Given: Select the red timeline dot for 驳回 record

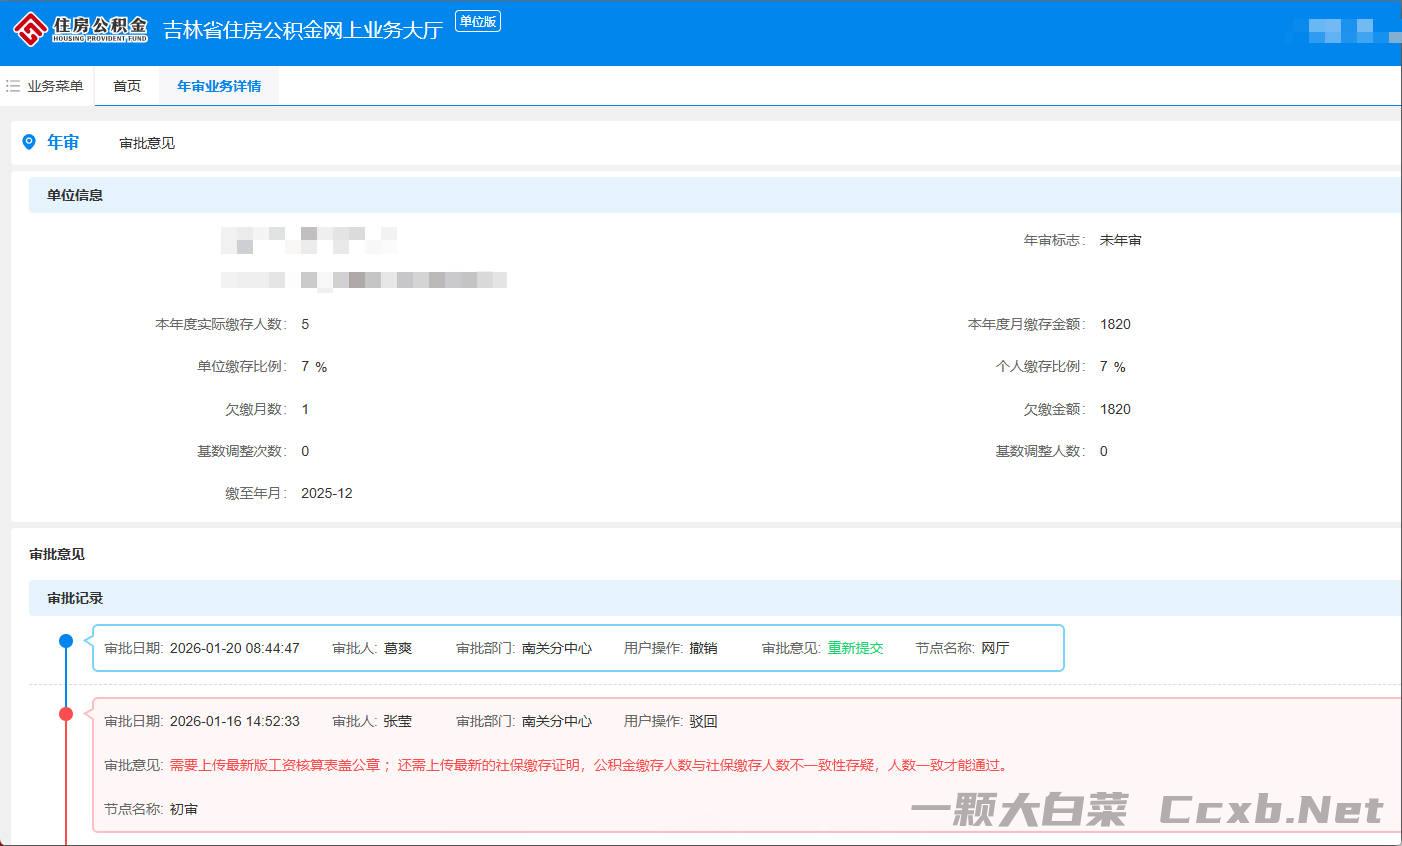Looking at the screenshot, I should pos(66,714).
